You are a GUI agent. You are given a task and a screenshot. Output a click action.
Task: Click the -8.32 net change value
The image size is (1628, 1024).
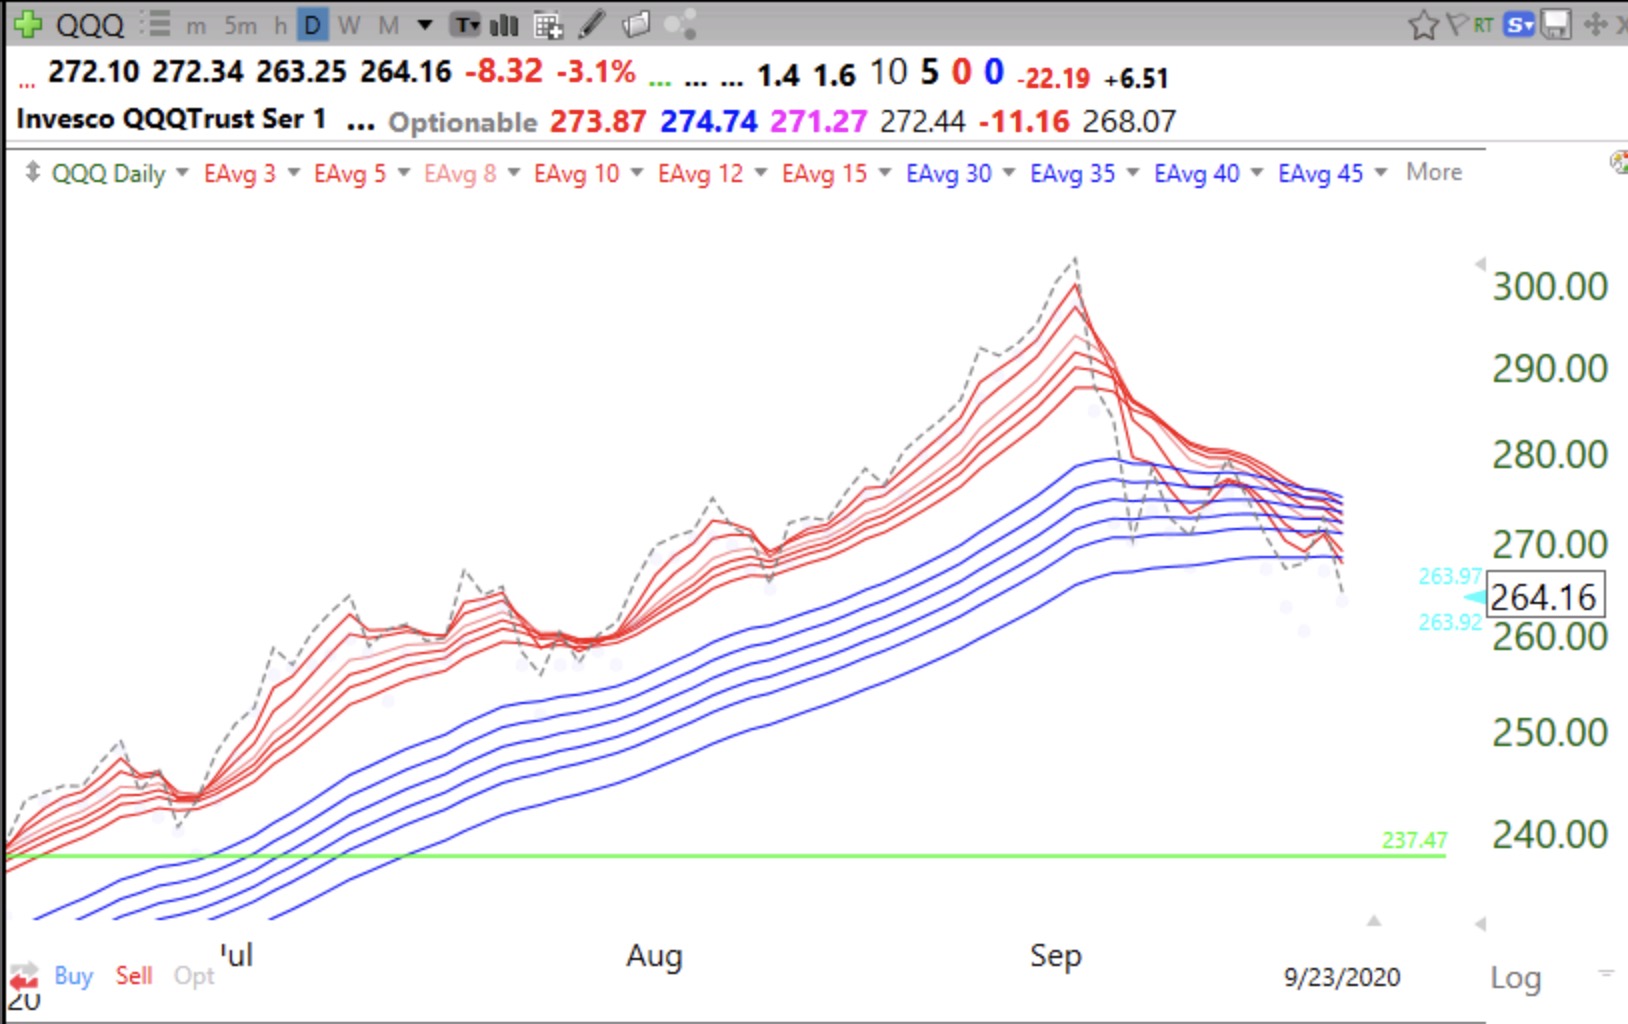coord(504,71)
